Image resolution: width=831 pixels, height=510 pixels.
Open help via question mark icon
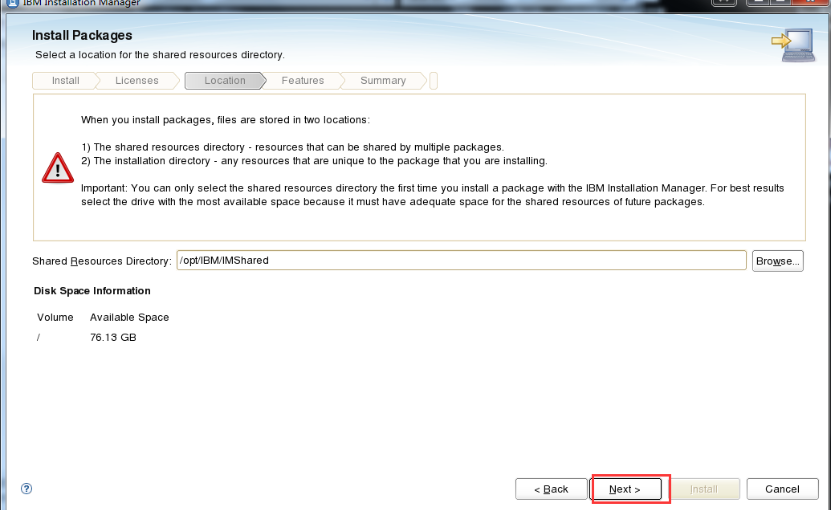(26, 489)
